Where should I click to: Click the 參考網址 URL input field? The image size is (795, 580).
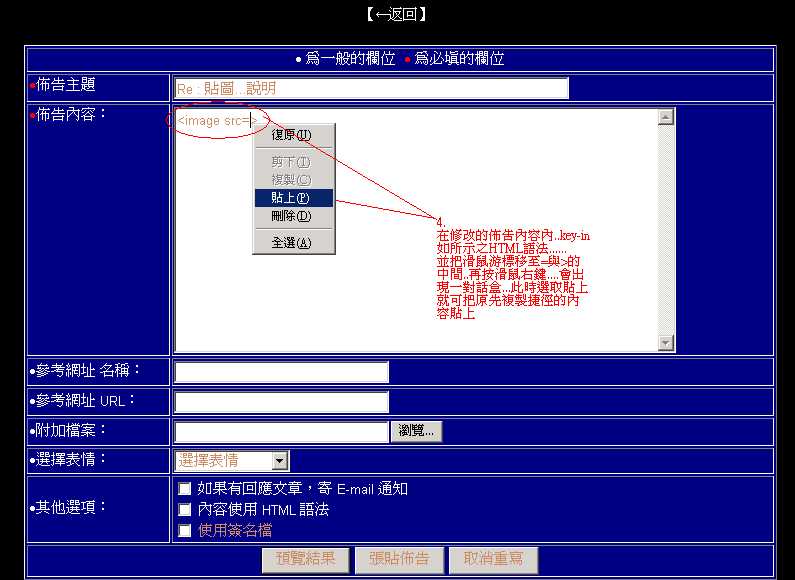click(x=281, y=402)
